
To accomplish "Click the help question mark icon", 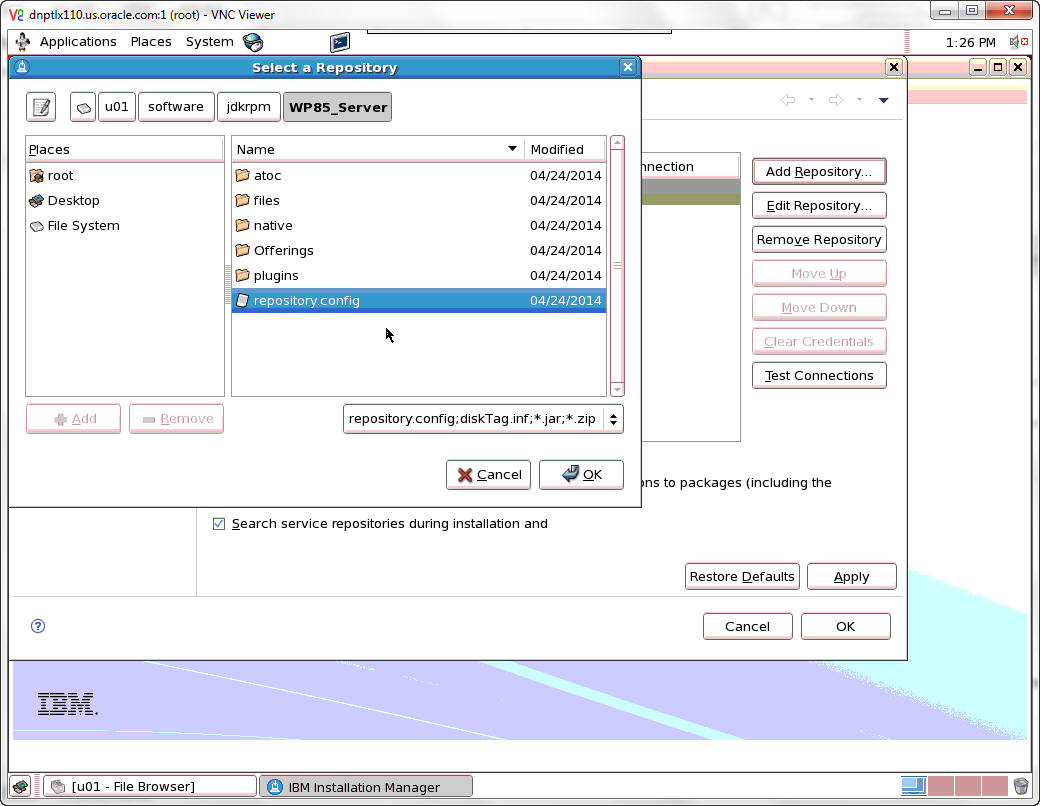I will pyautogui.click(x=38, y=626).
